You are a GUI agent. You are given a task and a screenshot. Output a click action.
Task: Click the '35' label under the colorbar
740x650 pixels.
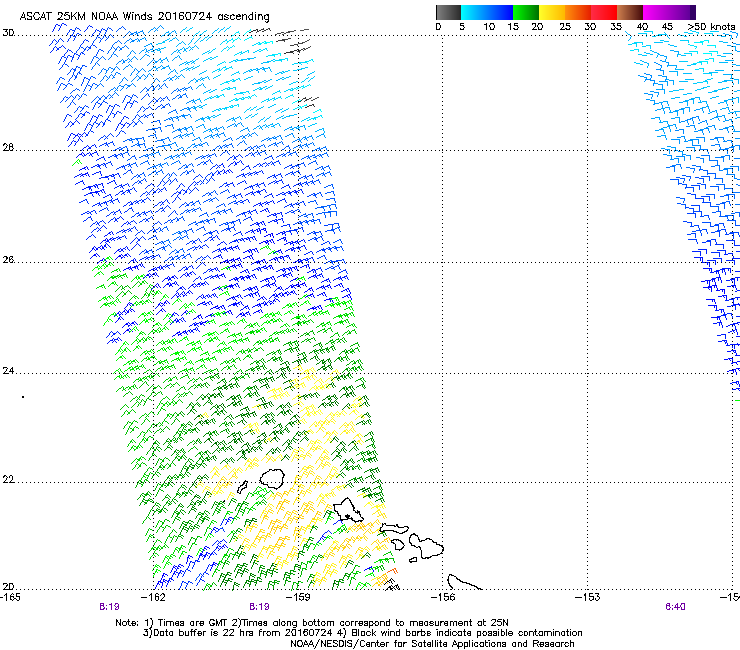[616, 27]
